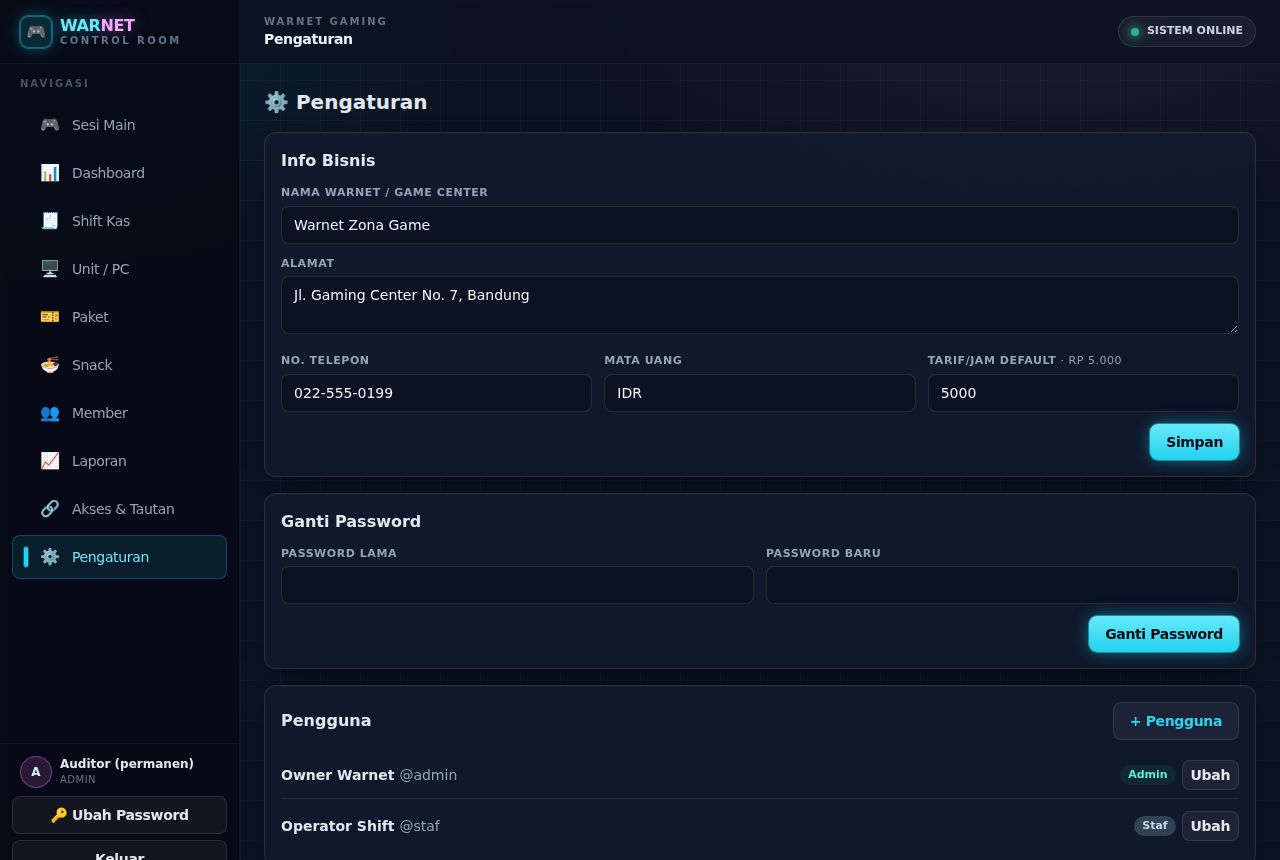1280x860 pixels.
Task: Open the Snack menu item
Action: point(119,365)
